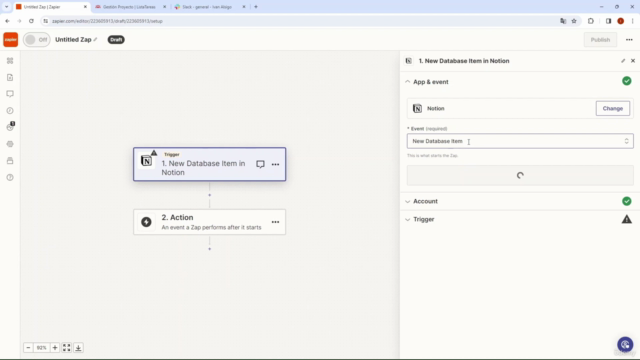Open the browser side panel icon
This screenshot has width=640, height=360.
608,21
